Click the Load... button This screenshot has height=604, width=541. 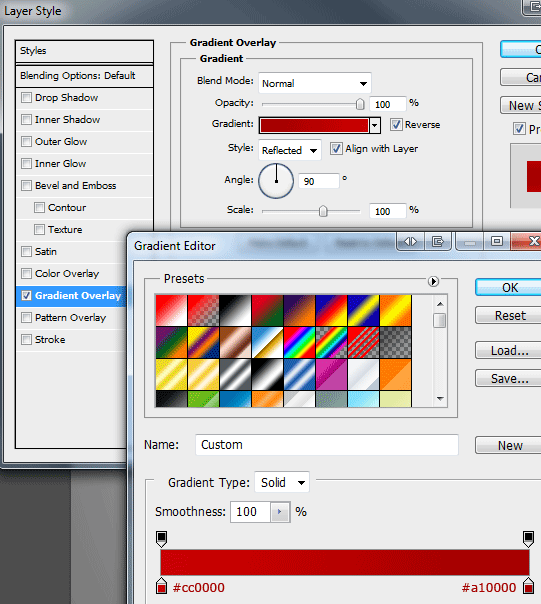click(x=509, y=350)
